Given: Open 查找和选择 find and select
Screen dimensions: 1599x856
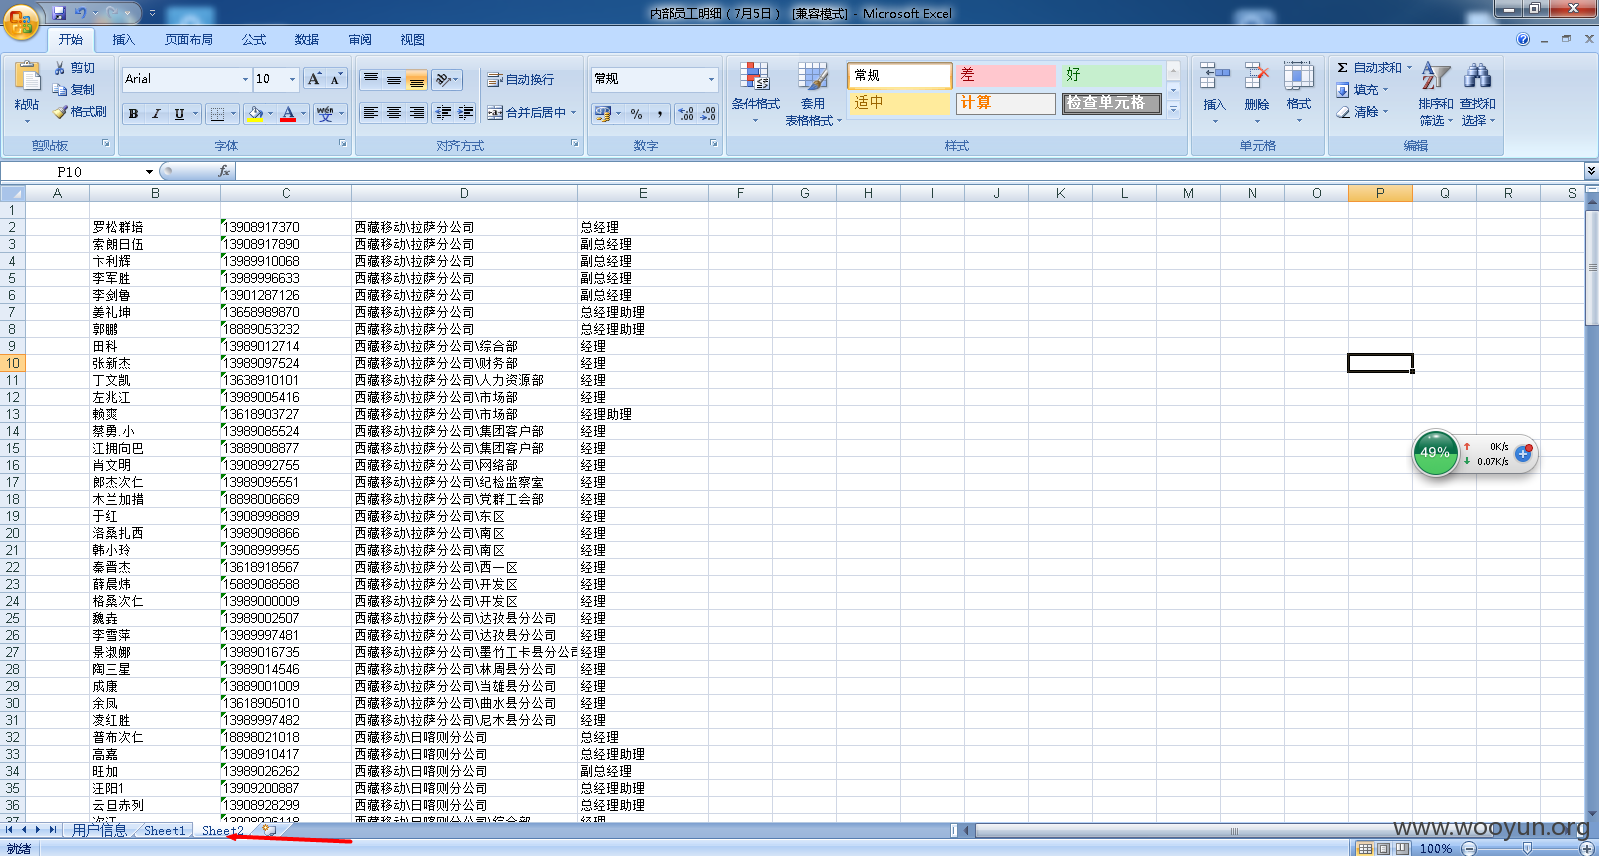Looking at the screenshot, I should (1477, 92).
